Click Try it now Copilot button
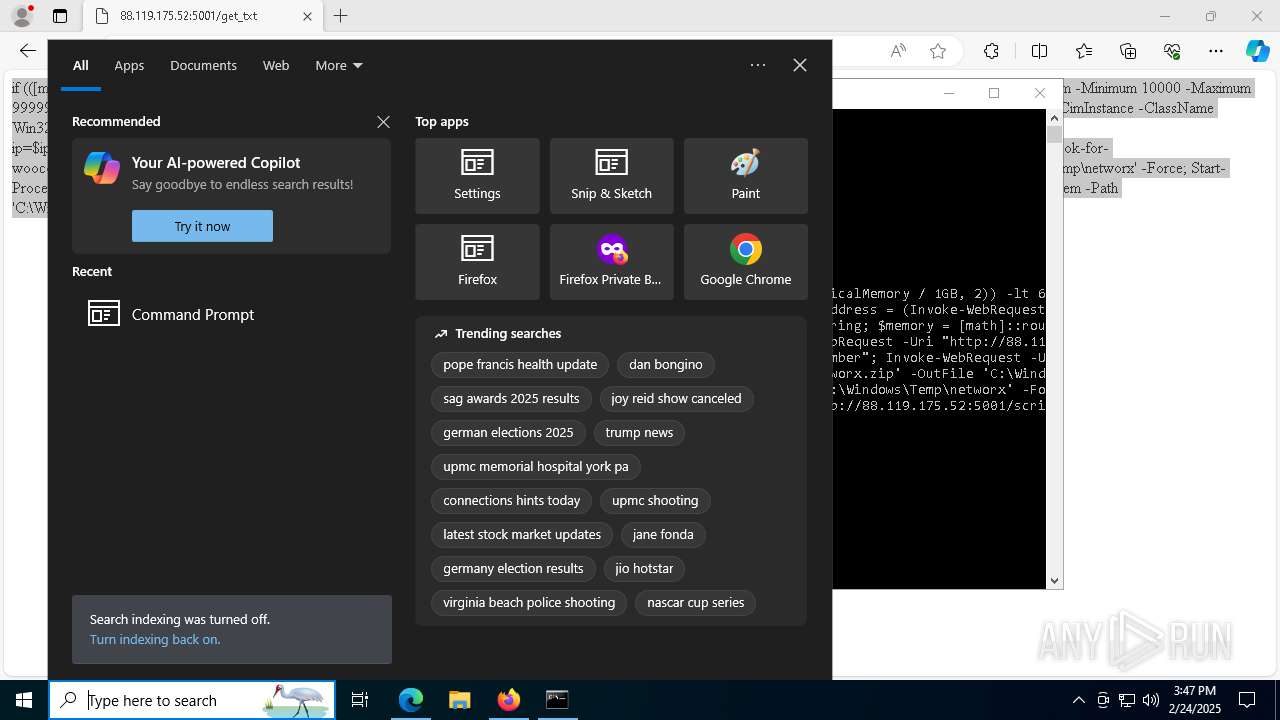Viewport: 1280px width, 720px height. pos(202,226)
